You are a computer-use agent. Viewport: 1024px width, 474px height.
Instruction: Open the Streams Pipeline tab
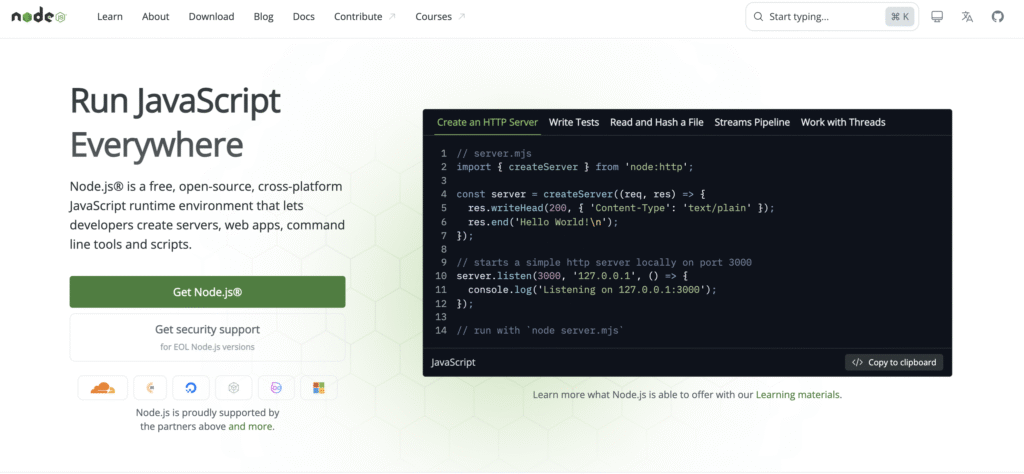click(x=752, y=122)
